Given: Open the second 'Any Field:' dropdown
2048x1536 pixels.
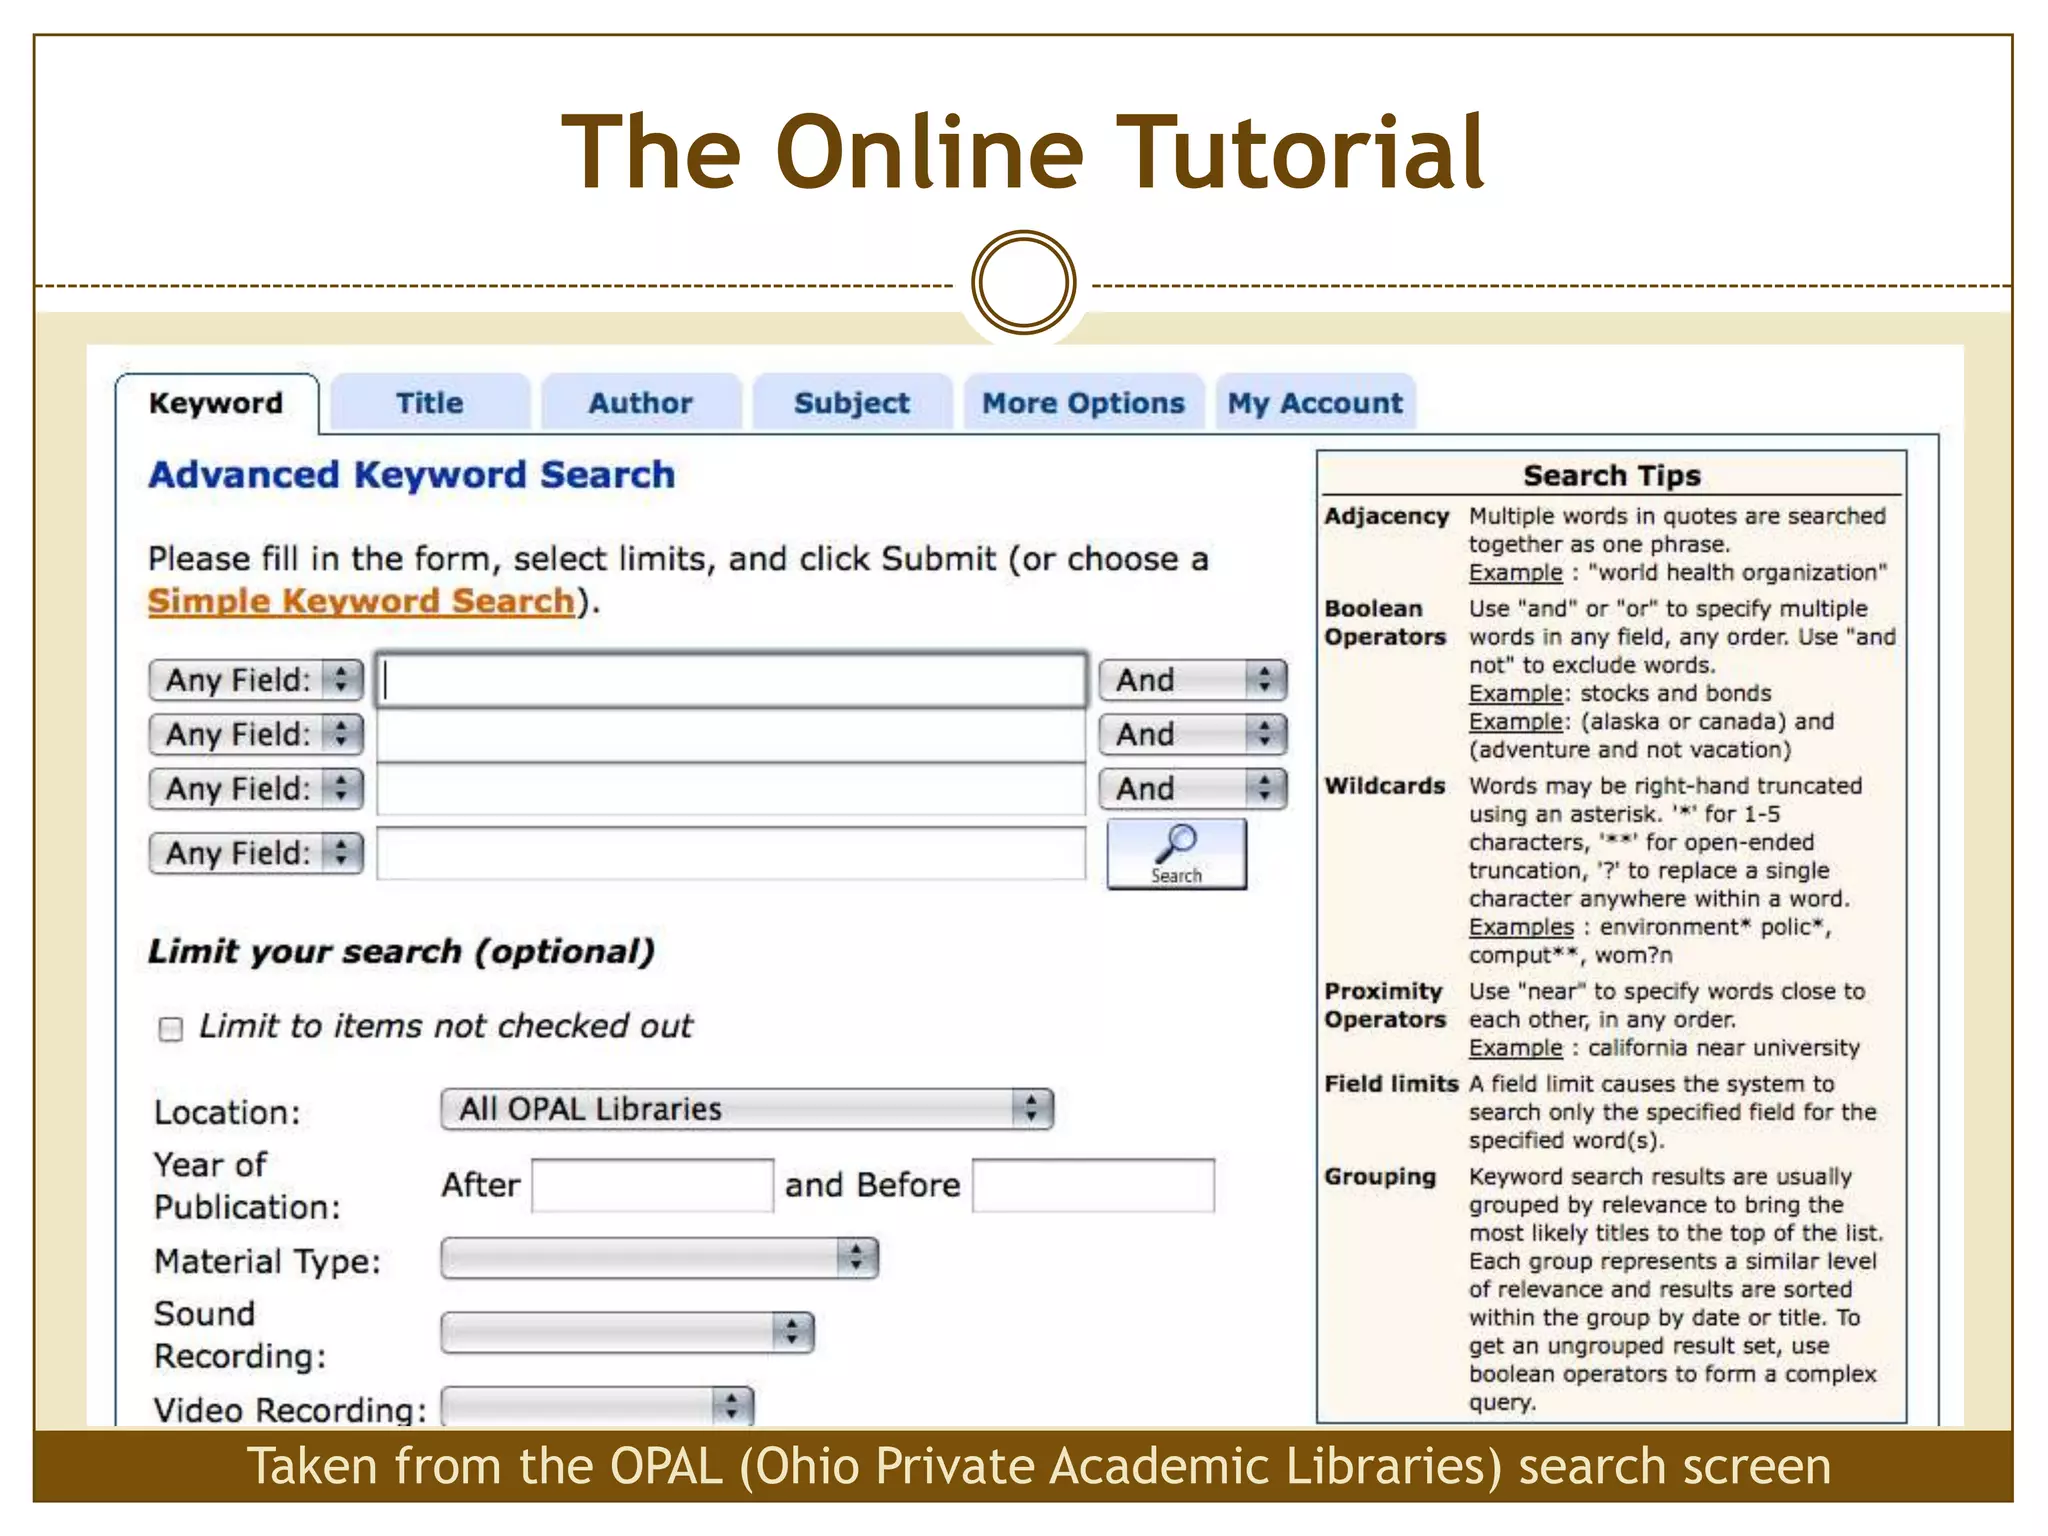Looking at the screenshot, I should [256, 734].
